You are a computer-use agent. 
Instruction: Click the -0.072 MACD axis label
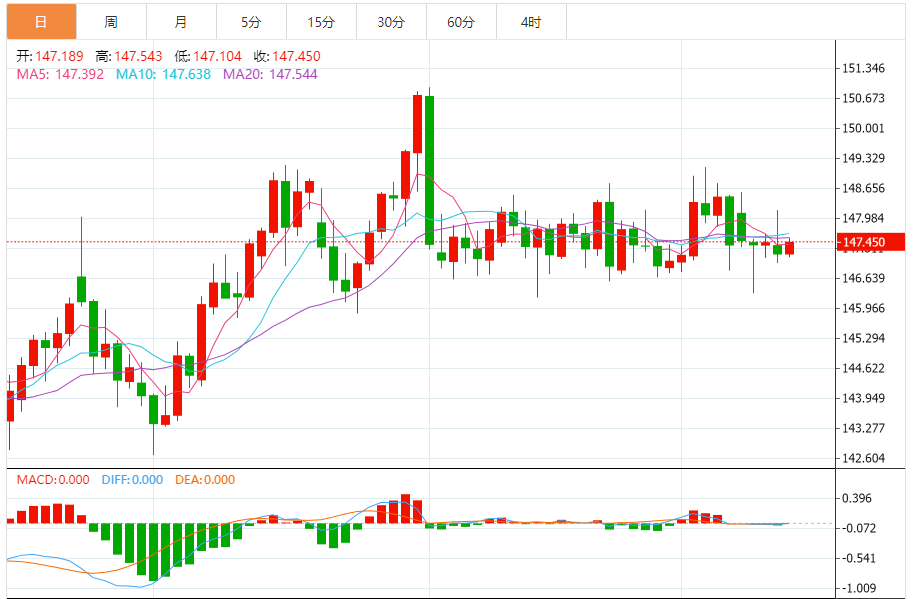(x=859, y=529)
